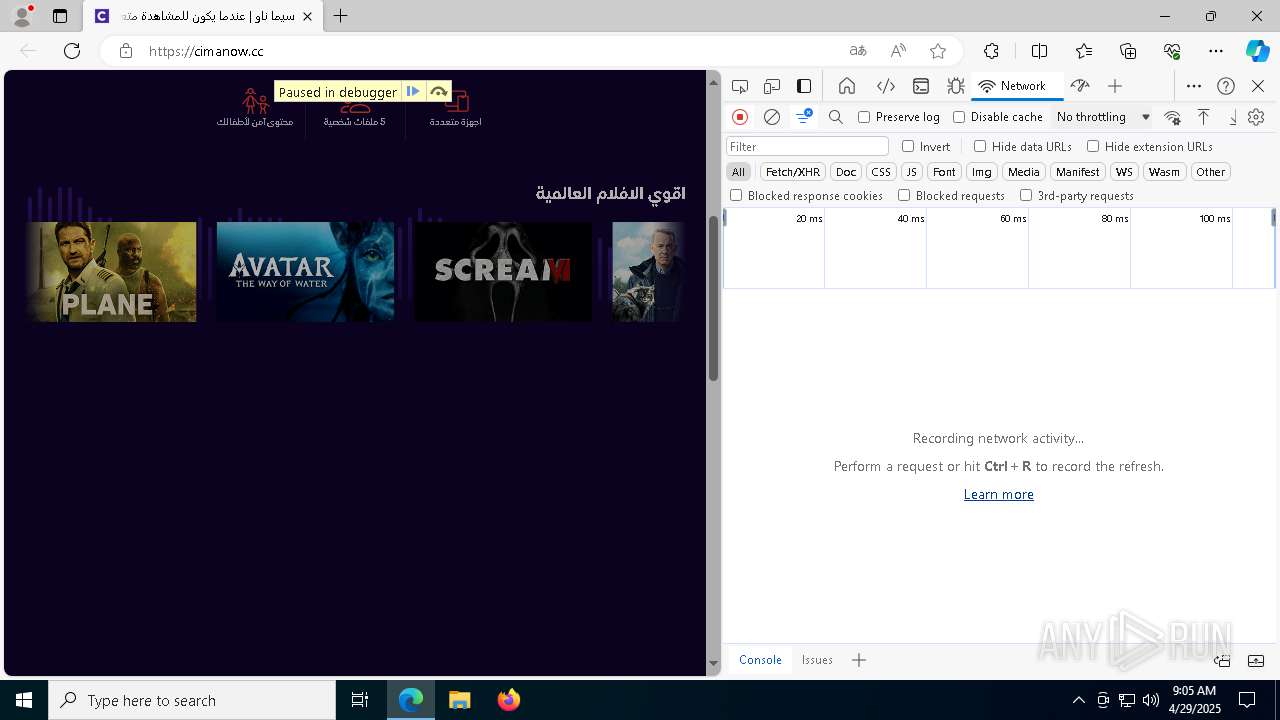Open network conditions wifi icon
Screen dimensions: 1280x720
coord(1173,117)
